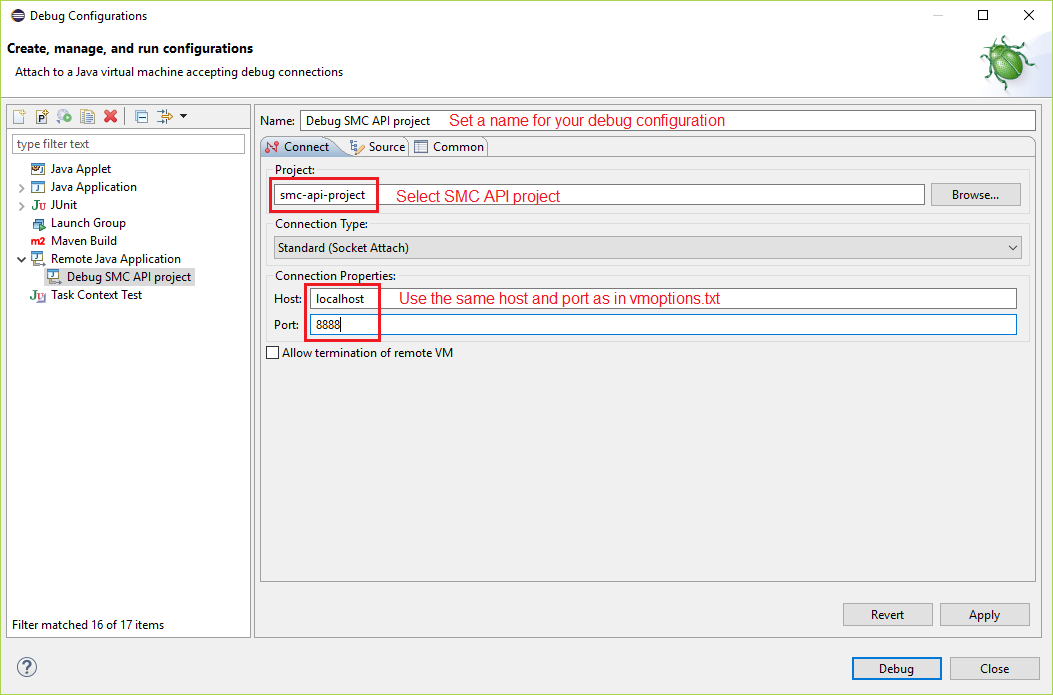Enable Allow termination of remote VM
Image resolution: width=1053 pixels, height=695 pixels.
pyautogui.click(x=271, y=352)
